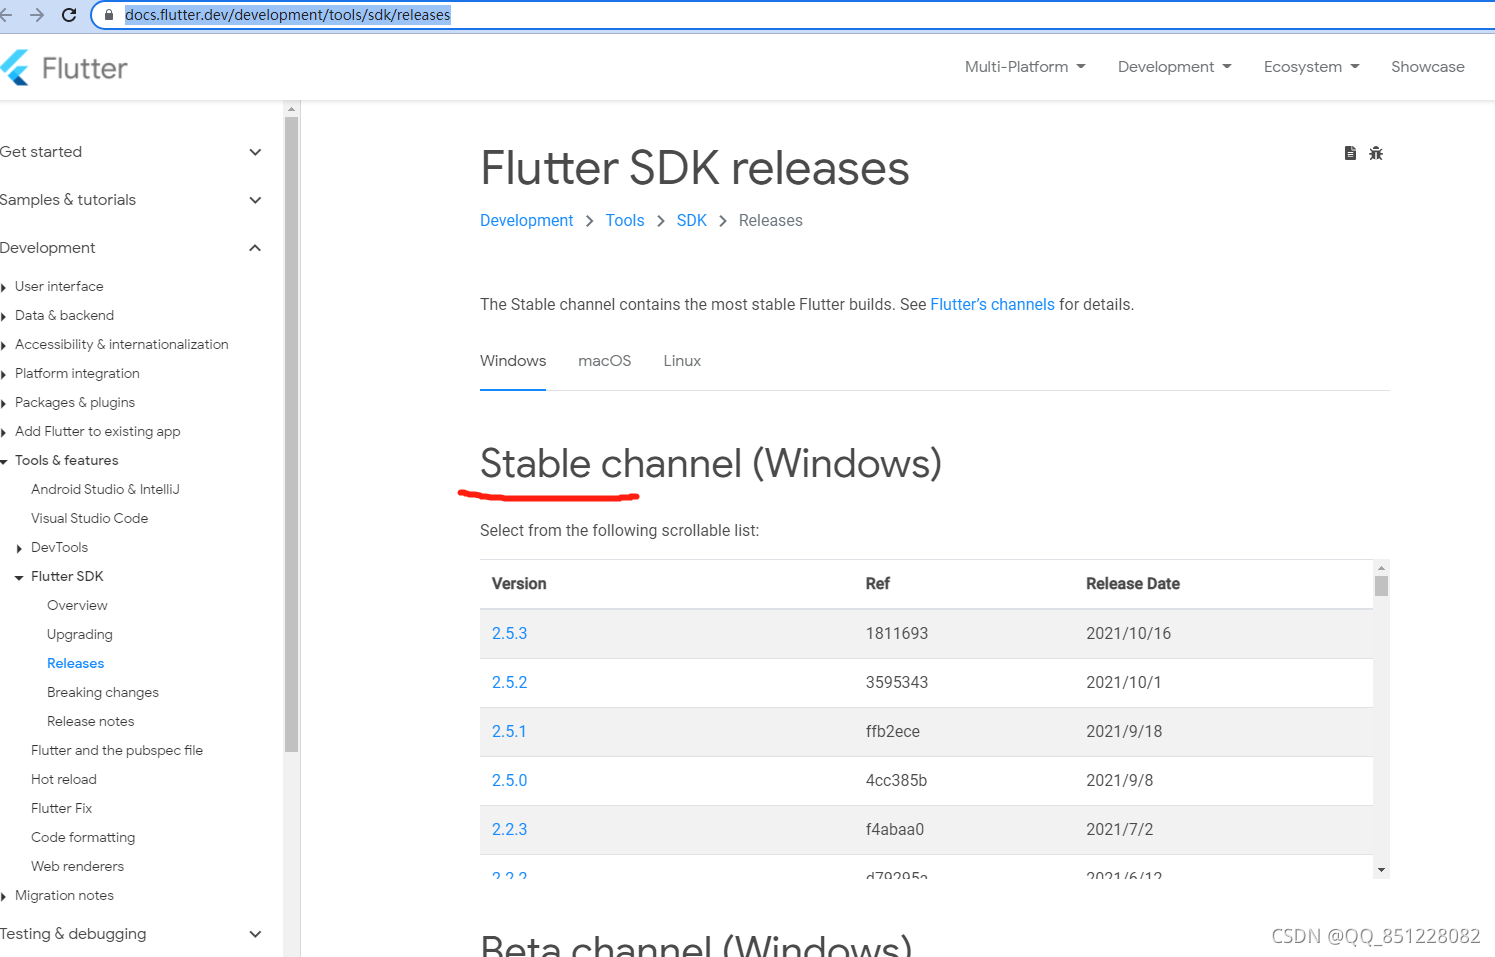Viewport: 1495px width, 957px height.
Task: Select the Windows tab
Action: (x=513, y=361)
